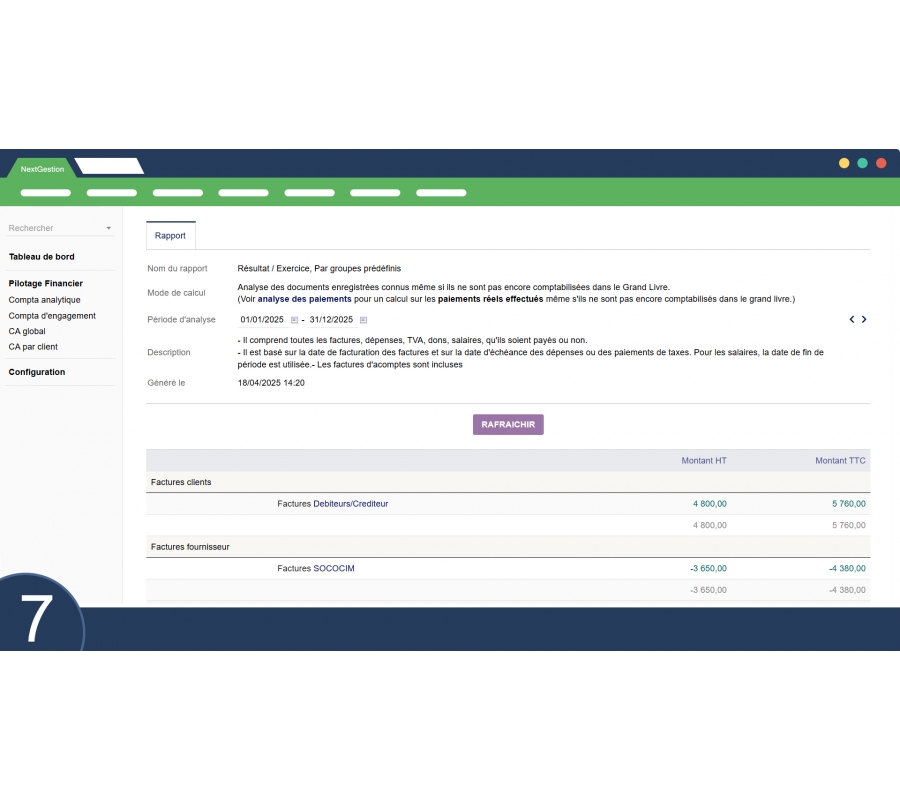Open the Configuration menu section

click(37, 372)
